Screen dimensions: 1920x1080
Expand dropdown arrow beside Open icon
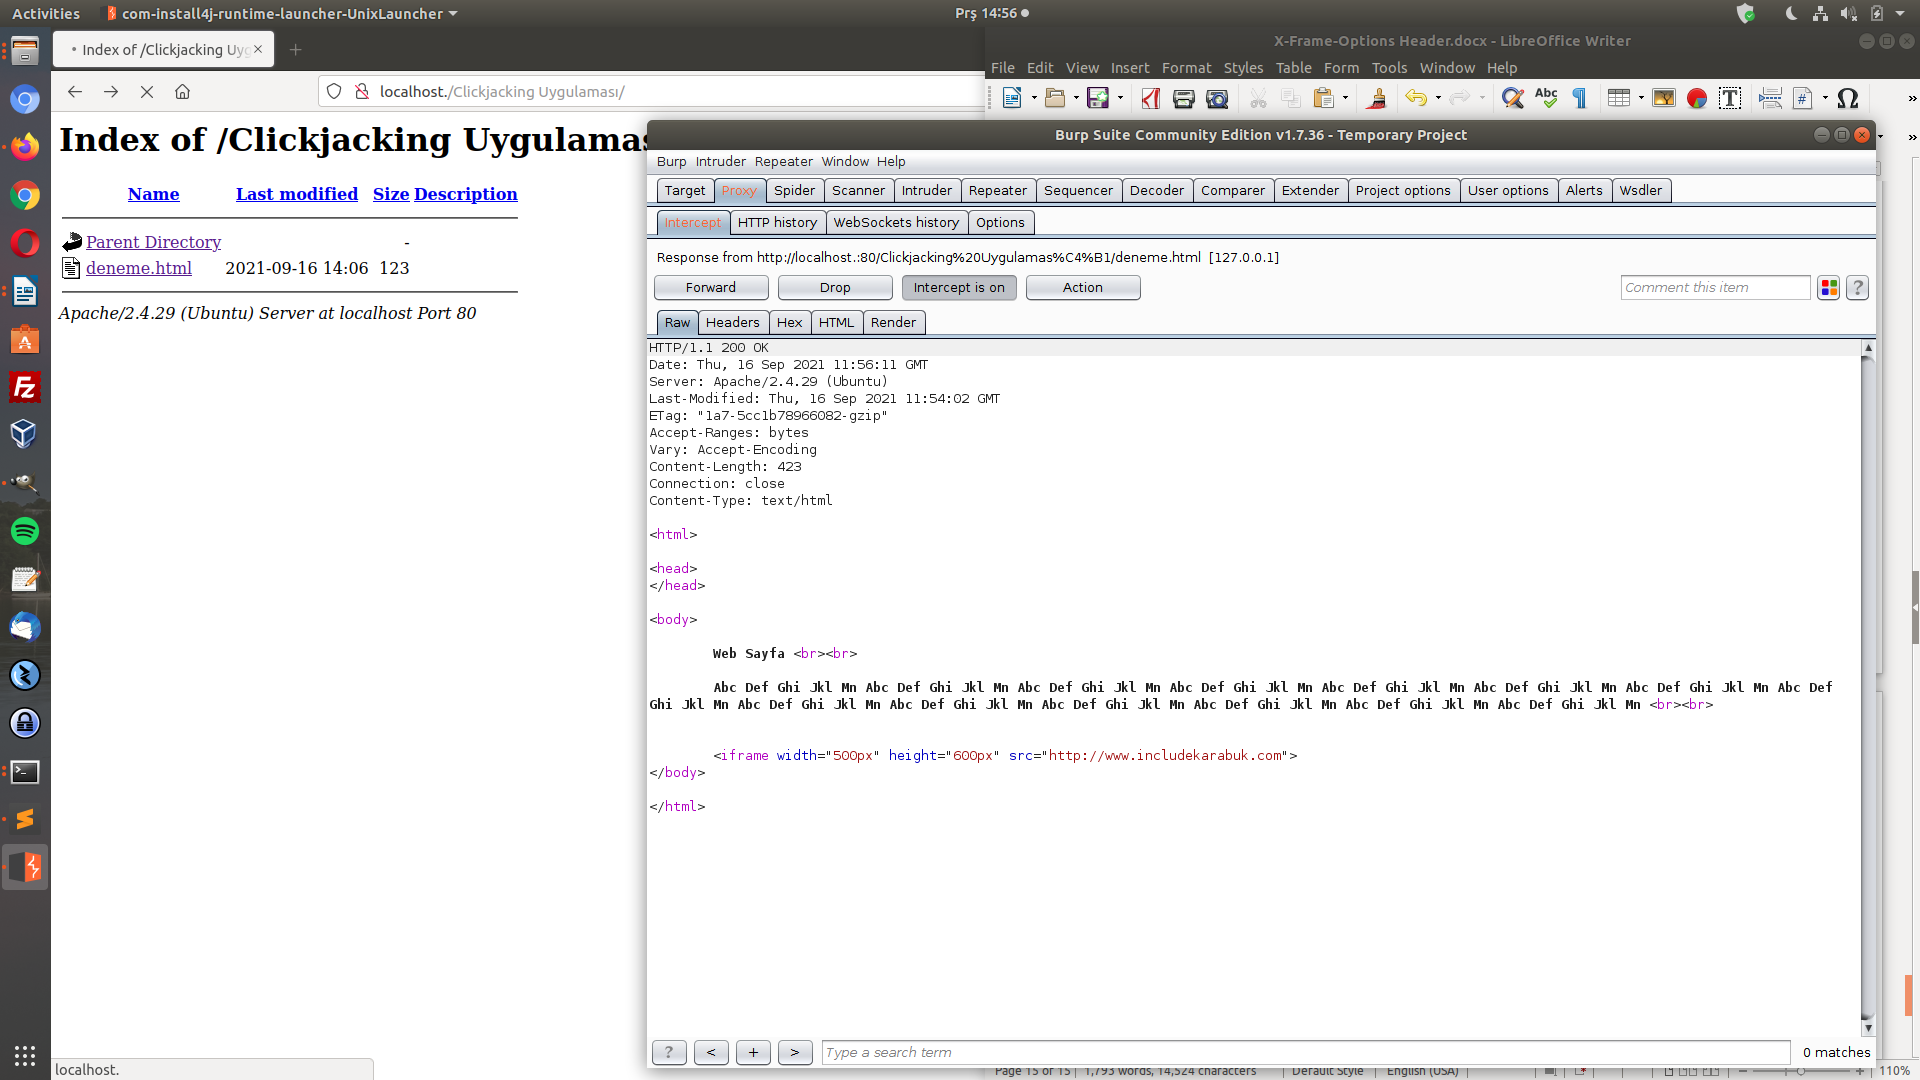1076,98
